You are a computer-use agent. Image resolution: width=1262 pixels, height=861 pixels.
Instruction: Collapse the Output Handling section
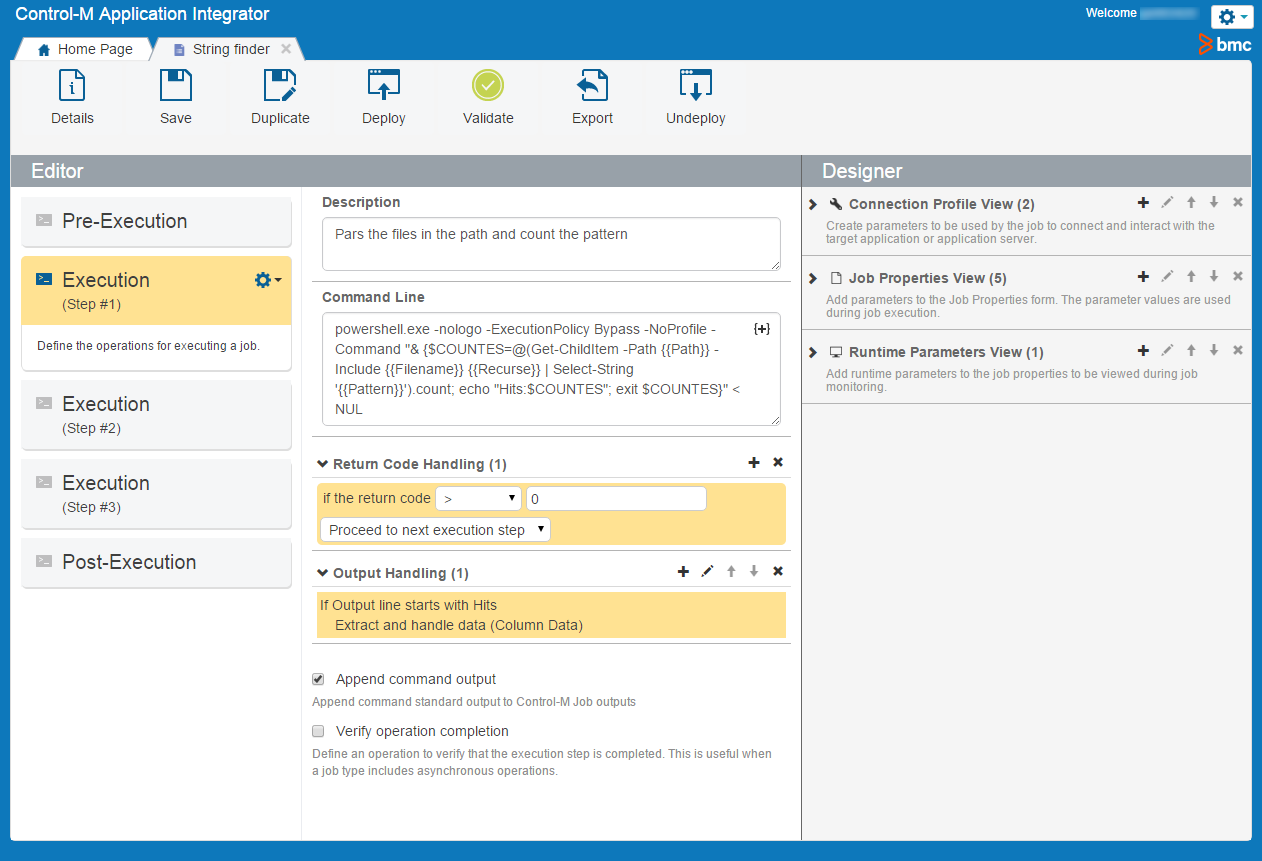click(x=323, y=573)
